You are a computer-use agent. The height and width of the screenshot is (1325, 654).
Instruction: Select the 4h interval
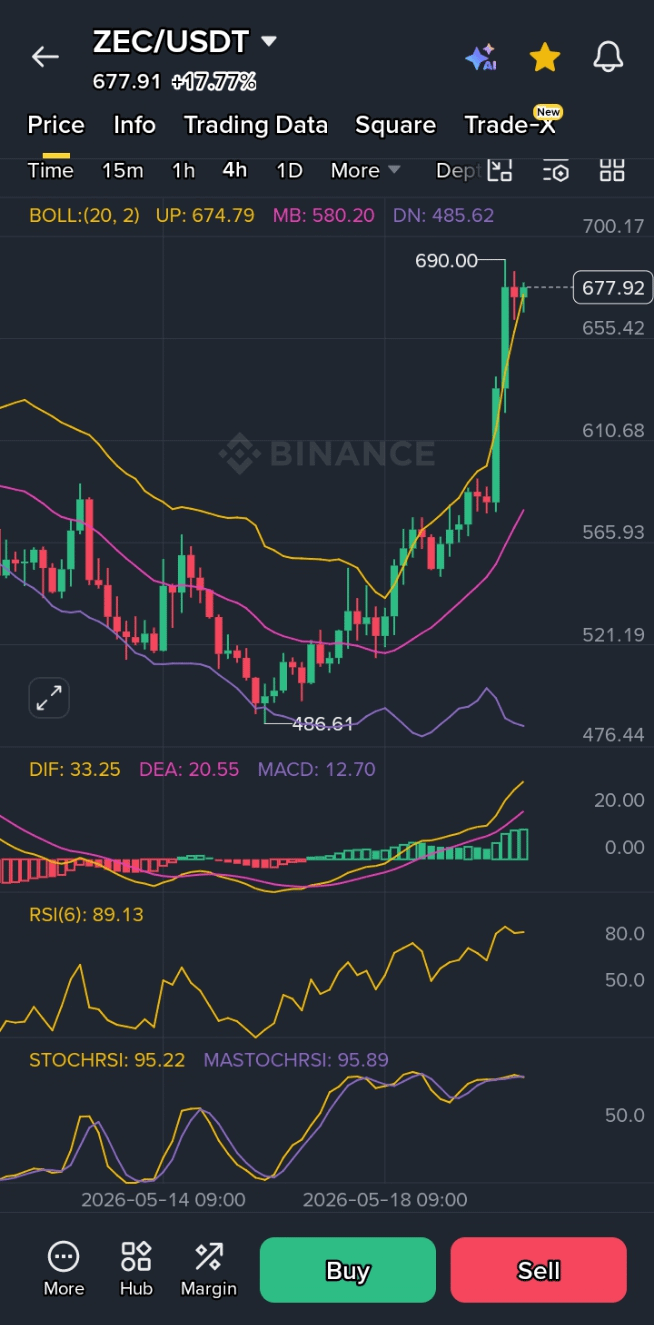(x=235, y=170)
